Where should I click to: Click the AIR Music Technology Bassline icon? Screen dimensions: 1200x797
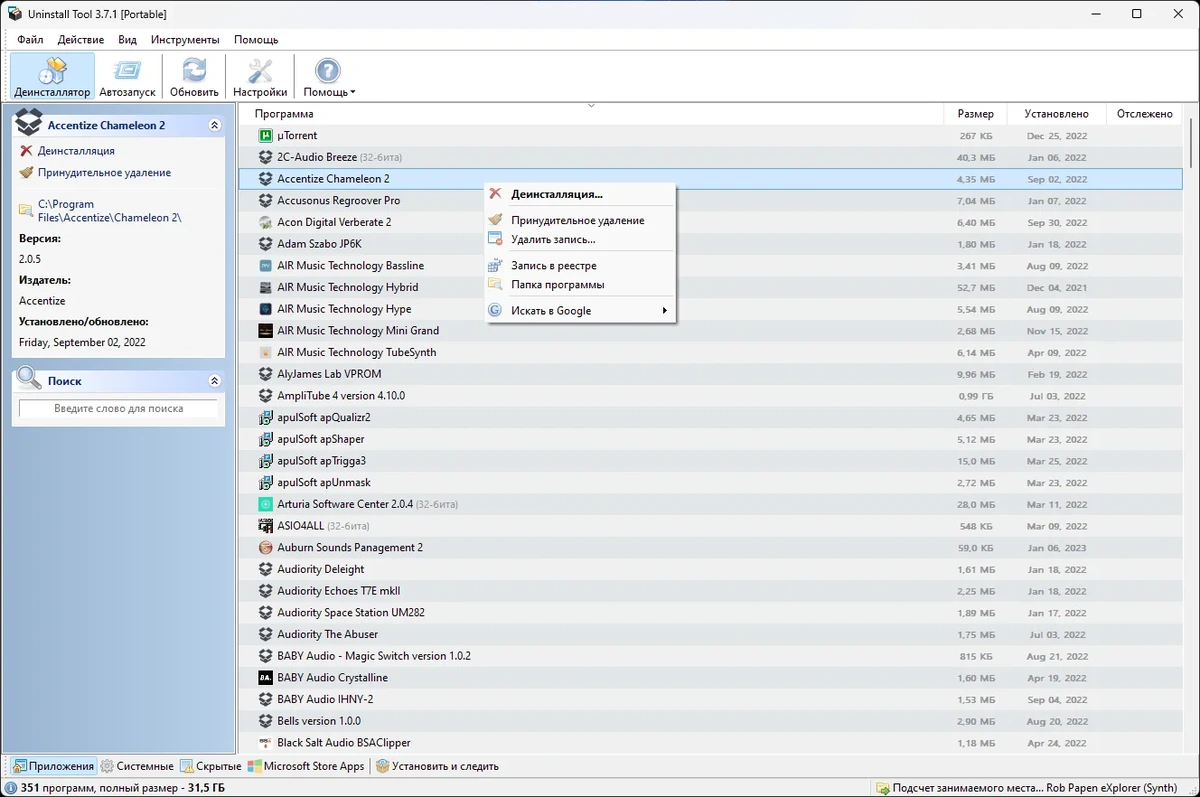265,266
